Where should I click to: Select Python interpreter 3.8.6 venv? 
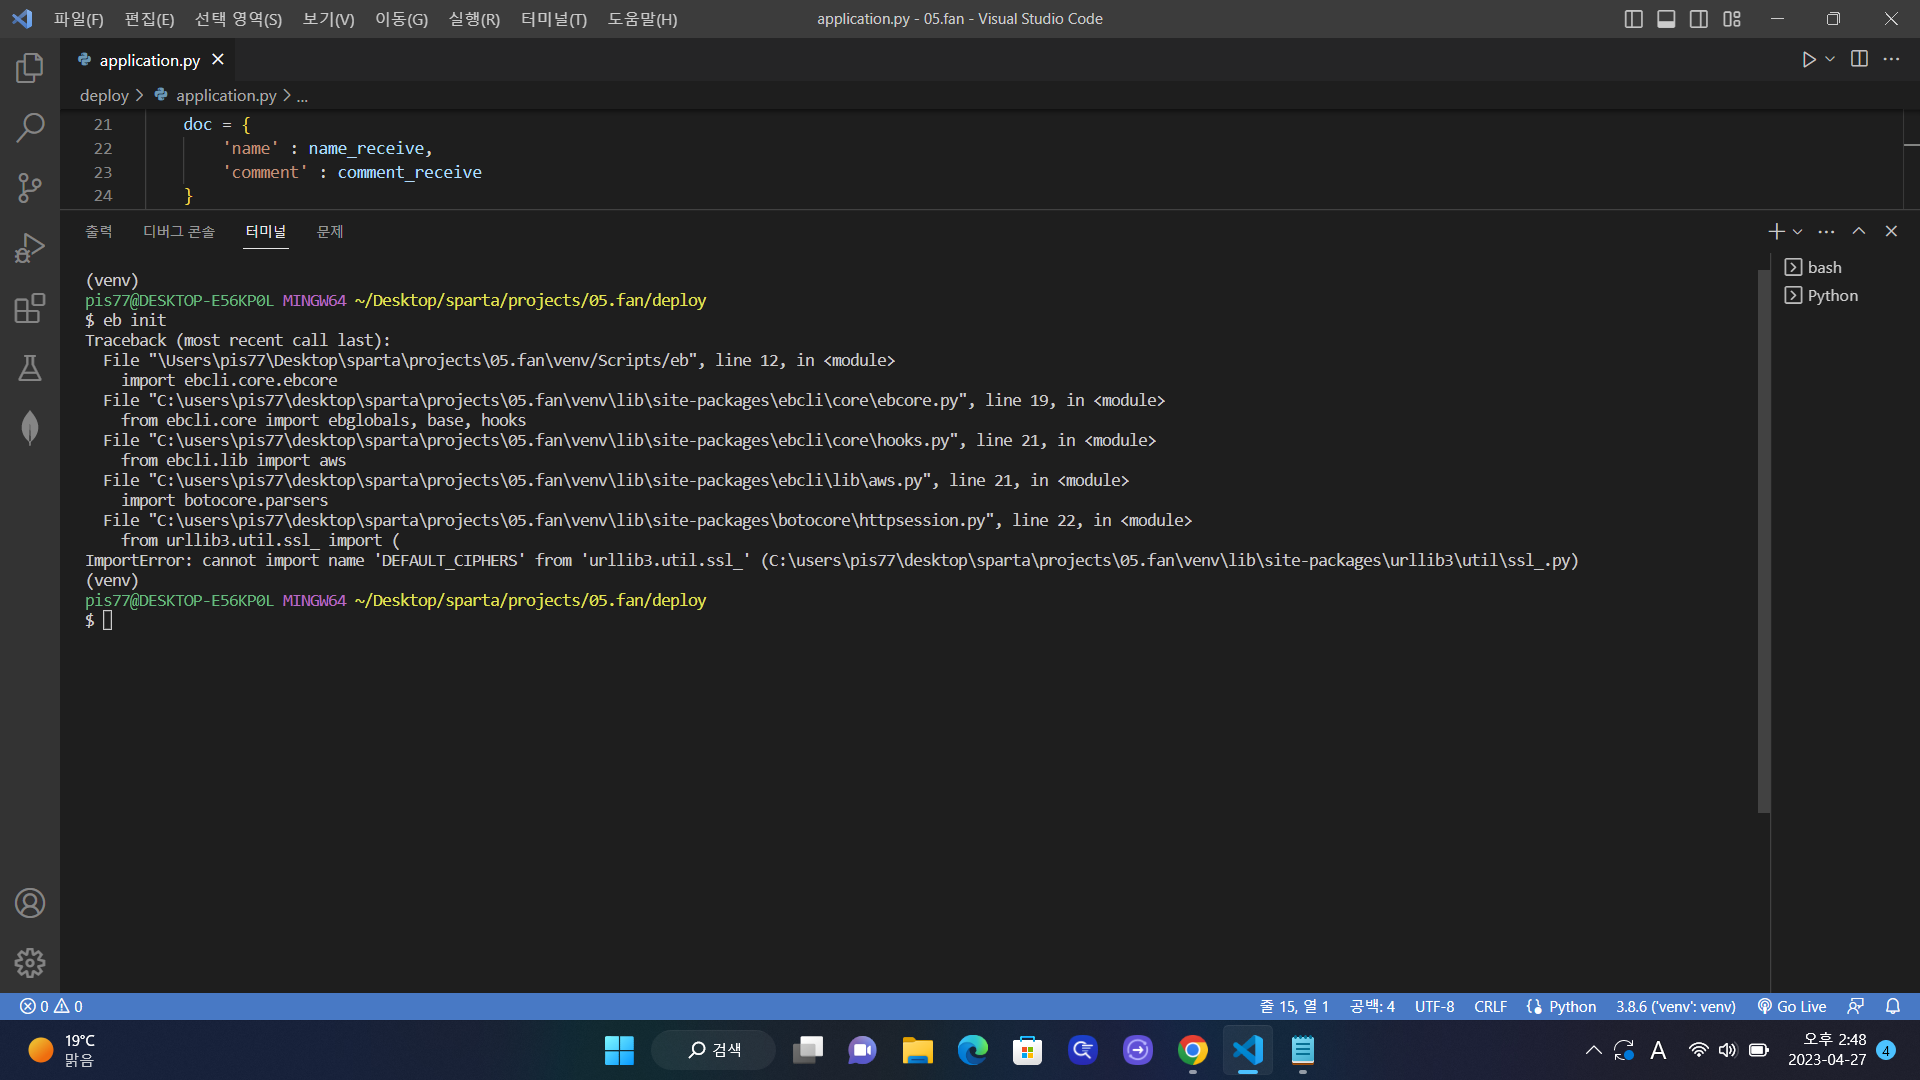(1676, 1007)
